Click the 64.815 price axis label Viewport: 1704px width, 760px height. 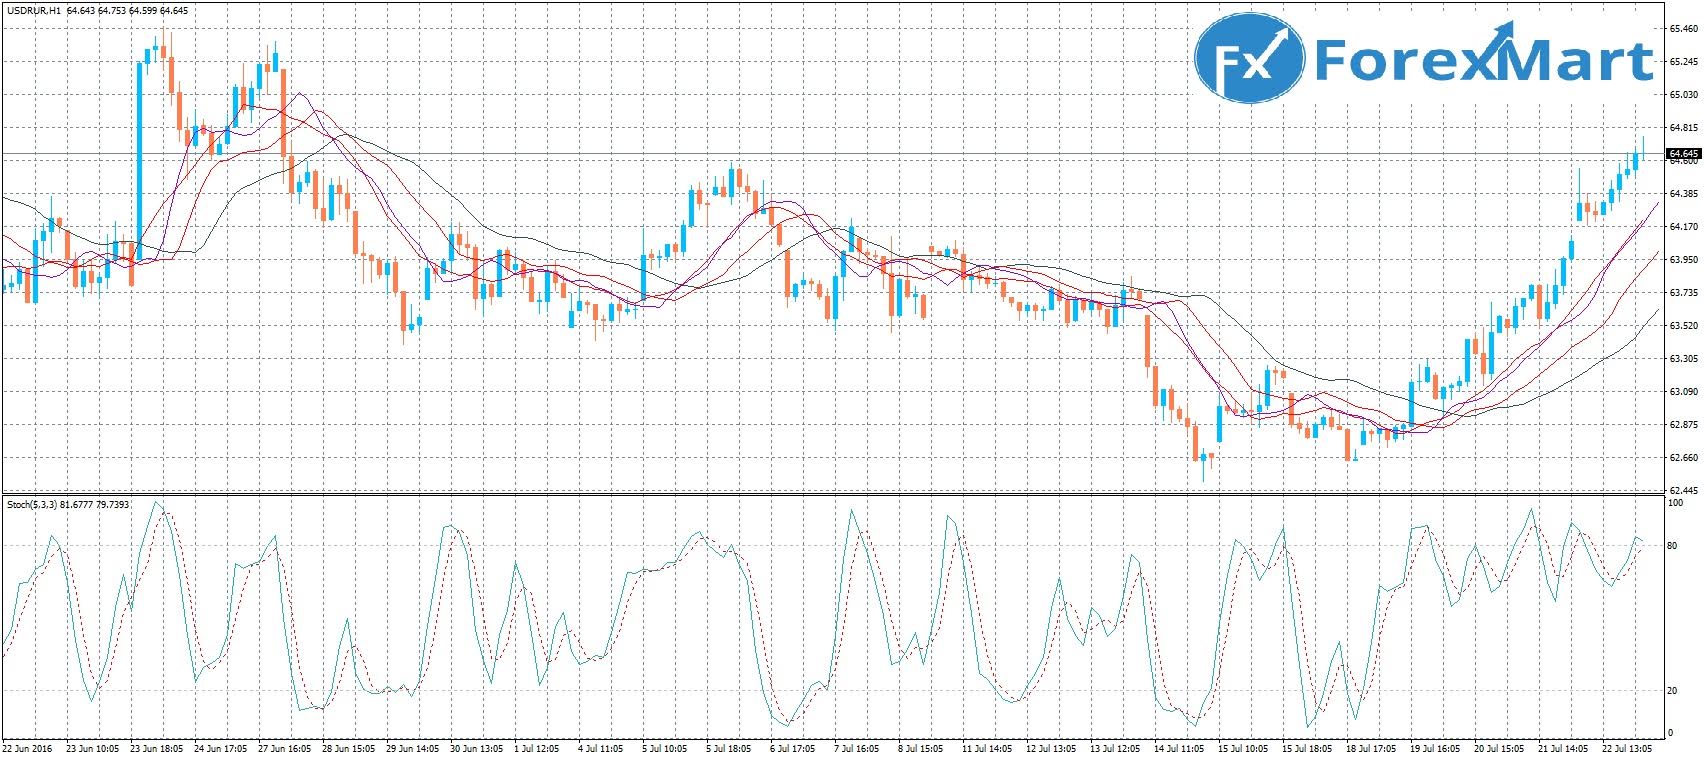(x=1683, y=128)
